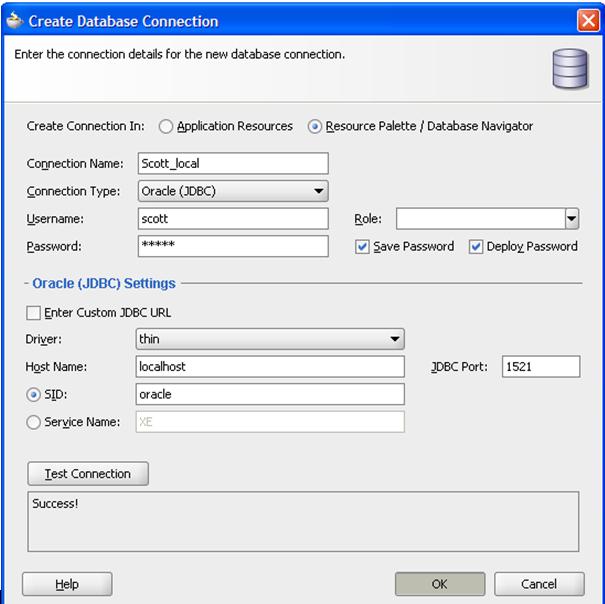
Task: Focus the Password input field
Action: tap(232, 246)
